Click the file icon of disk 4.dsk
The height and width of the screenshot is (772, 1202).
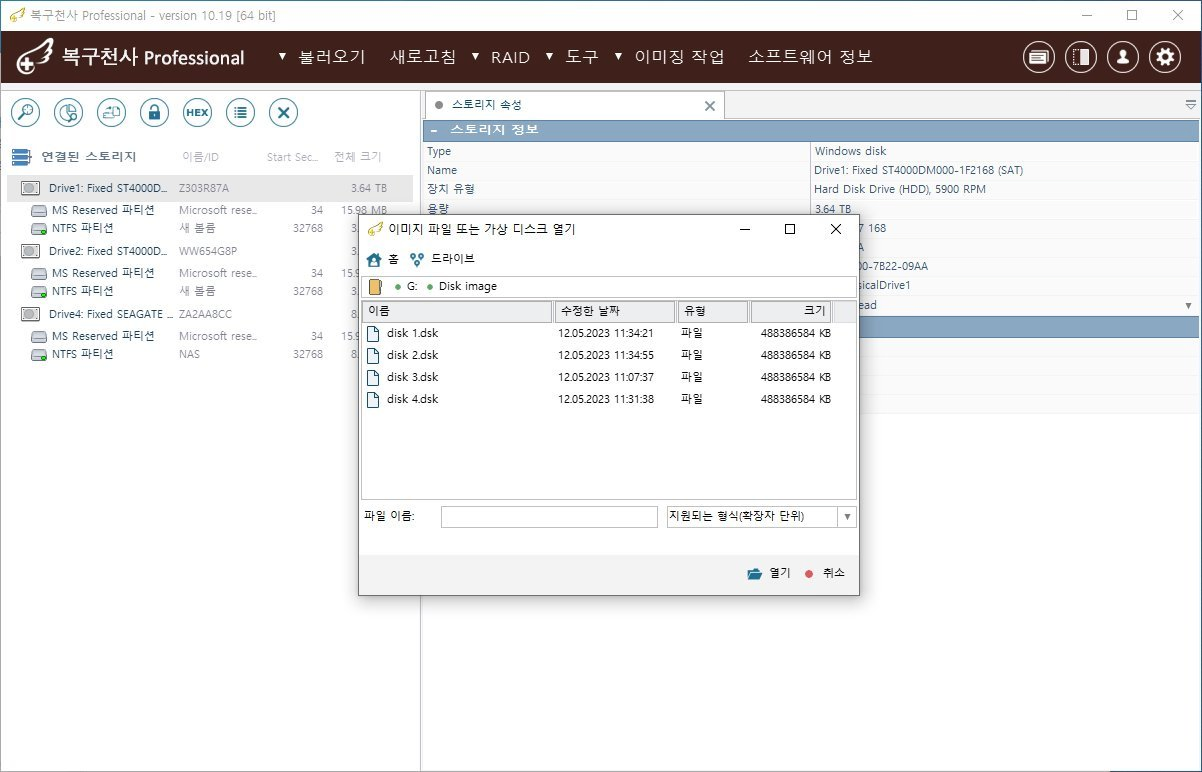coord(373,399)
